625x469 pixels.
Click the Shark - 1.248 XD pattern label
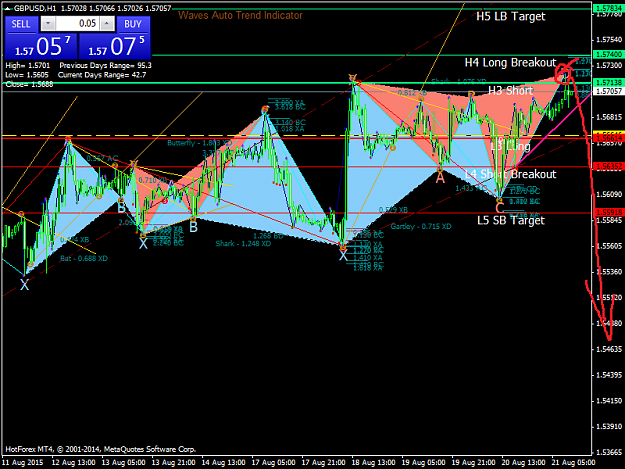click(x=243, y=243)
